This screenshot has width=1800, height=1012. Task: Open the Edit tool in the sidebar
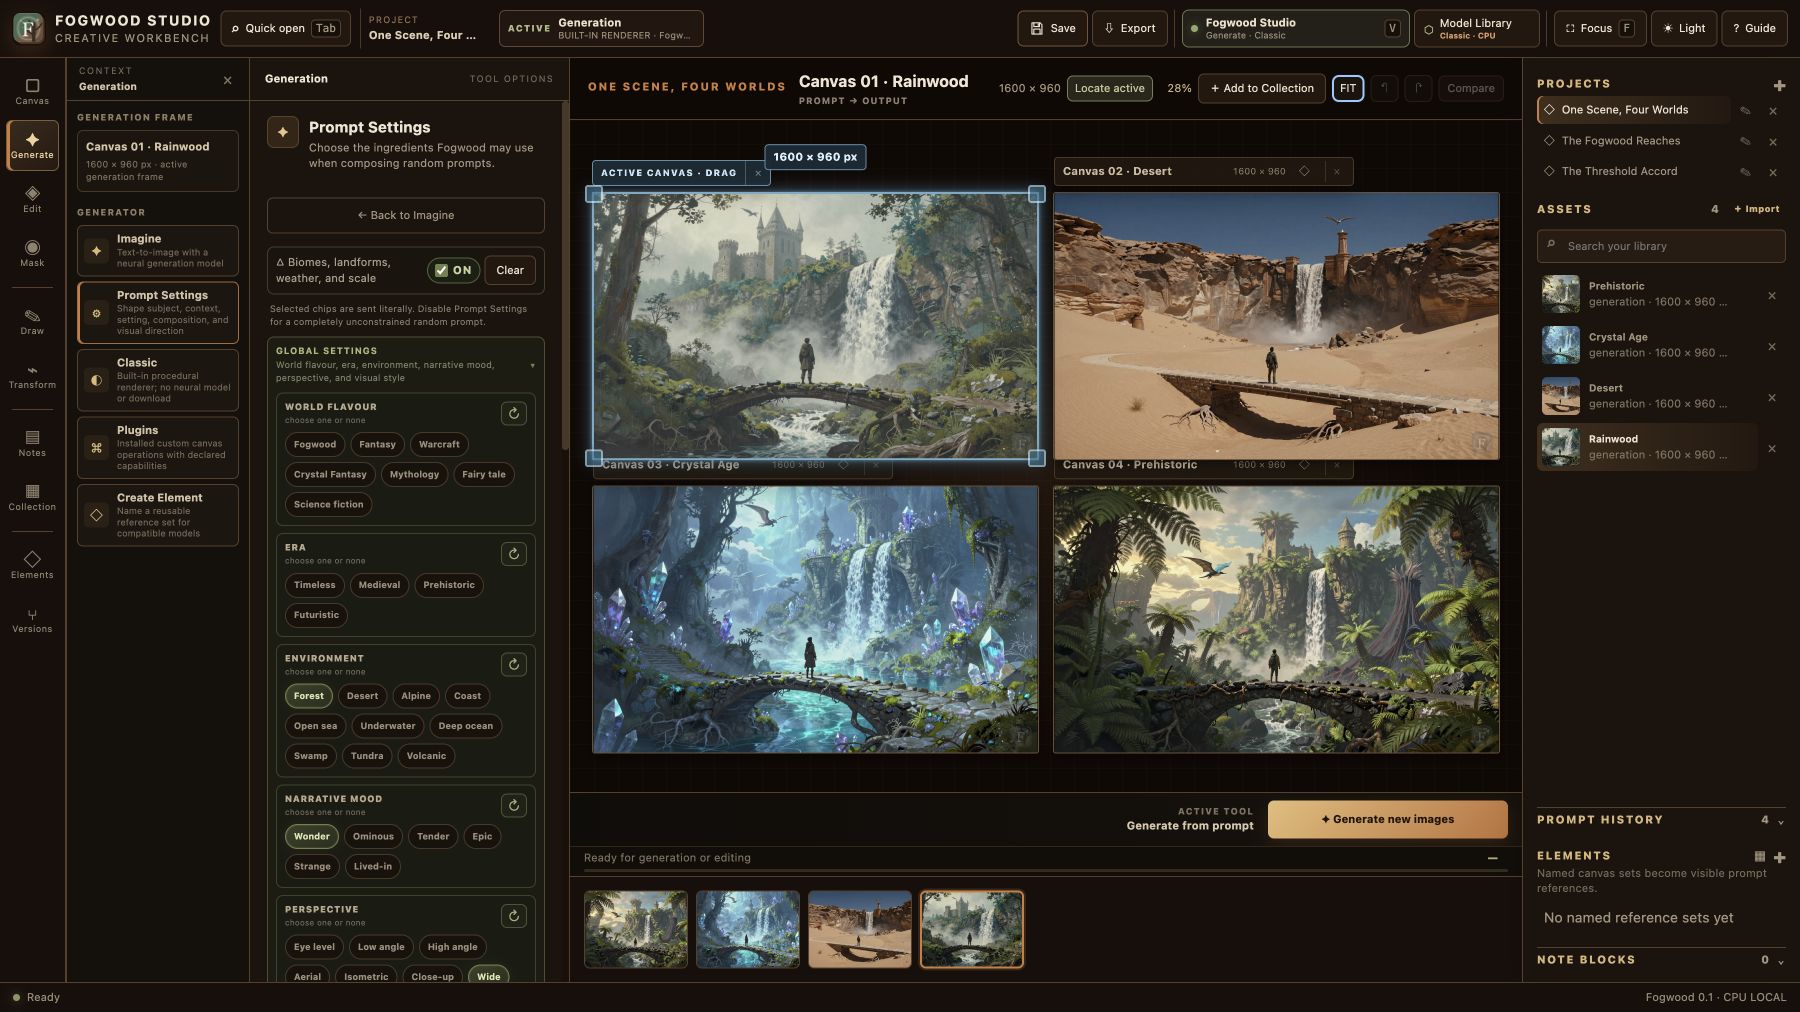(32, 199)
